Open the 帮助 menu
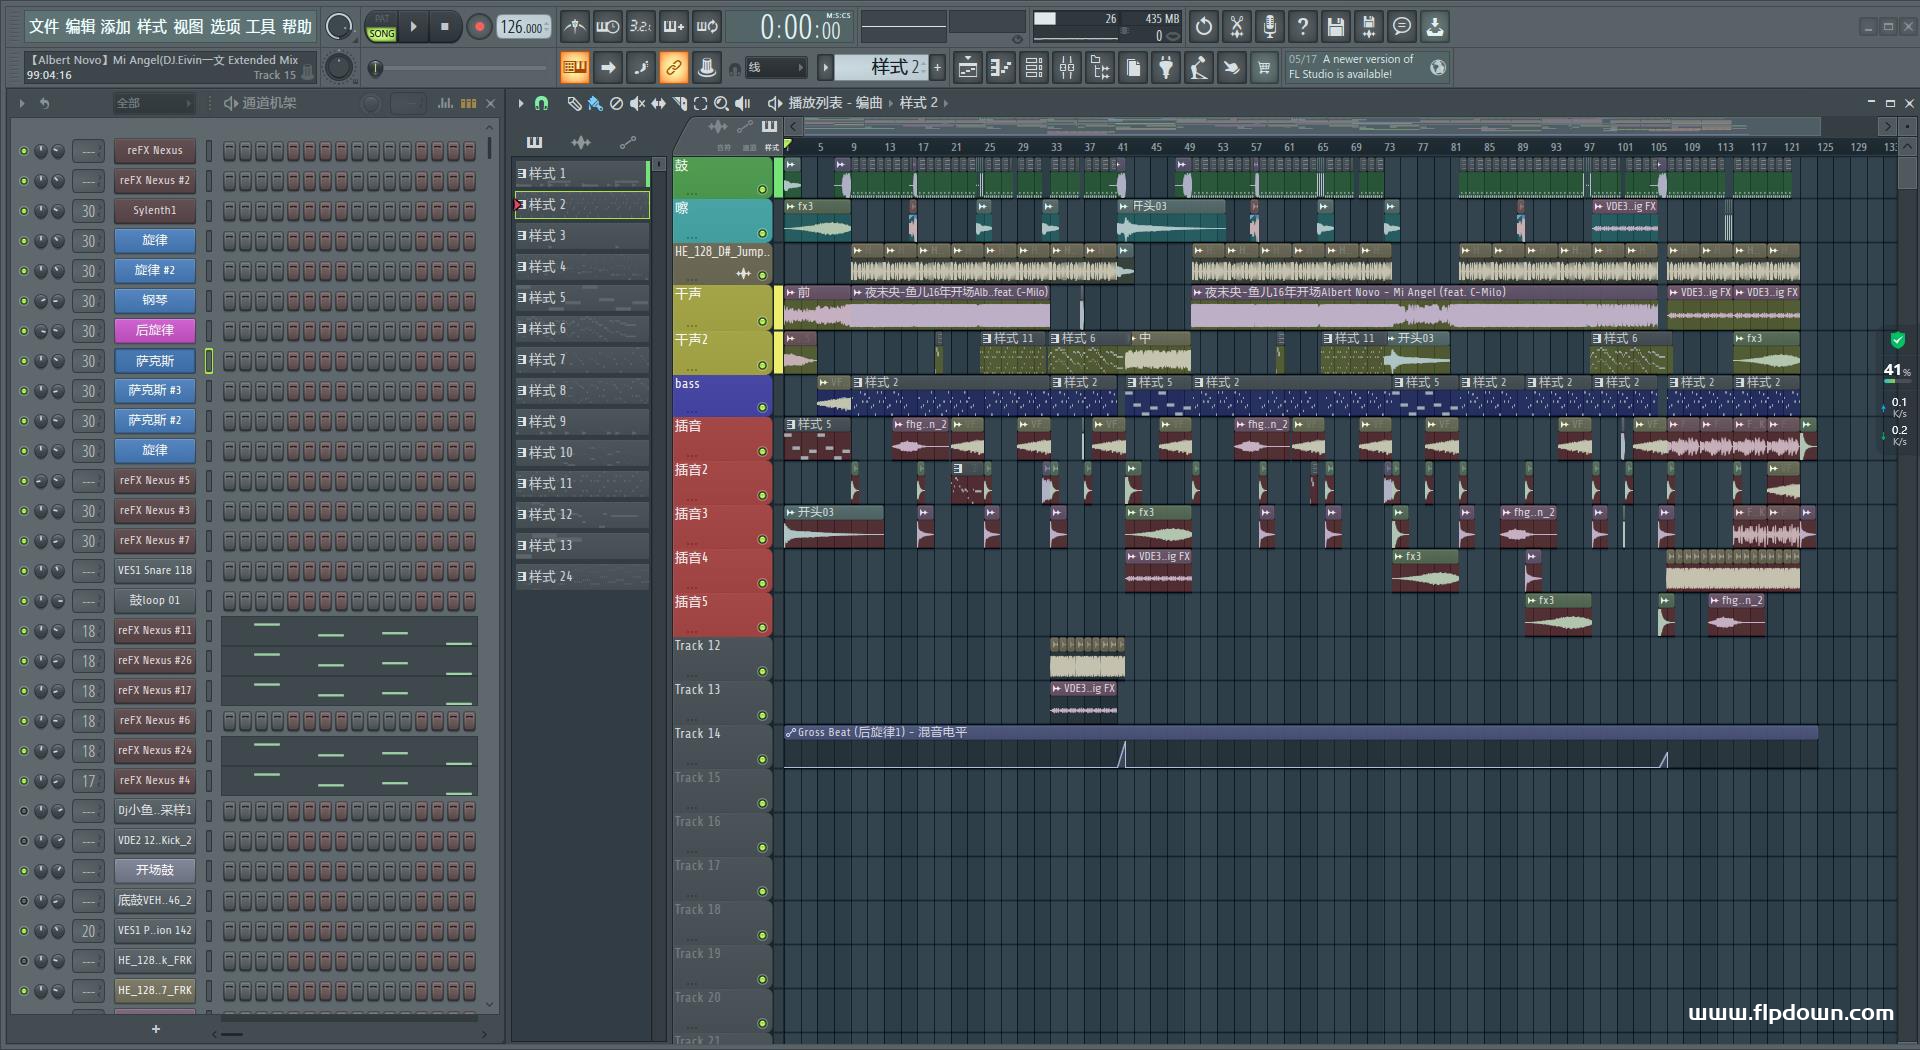 coord(296,27)
